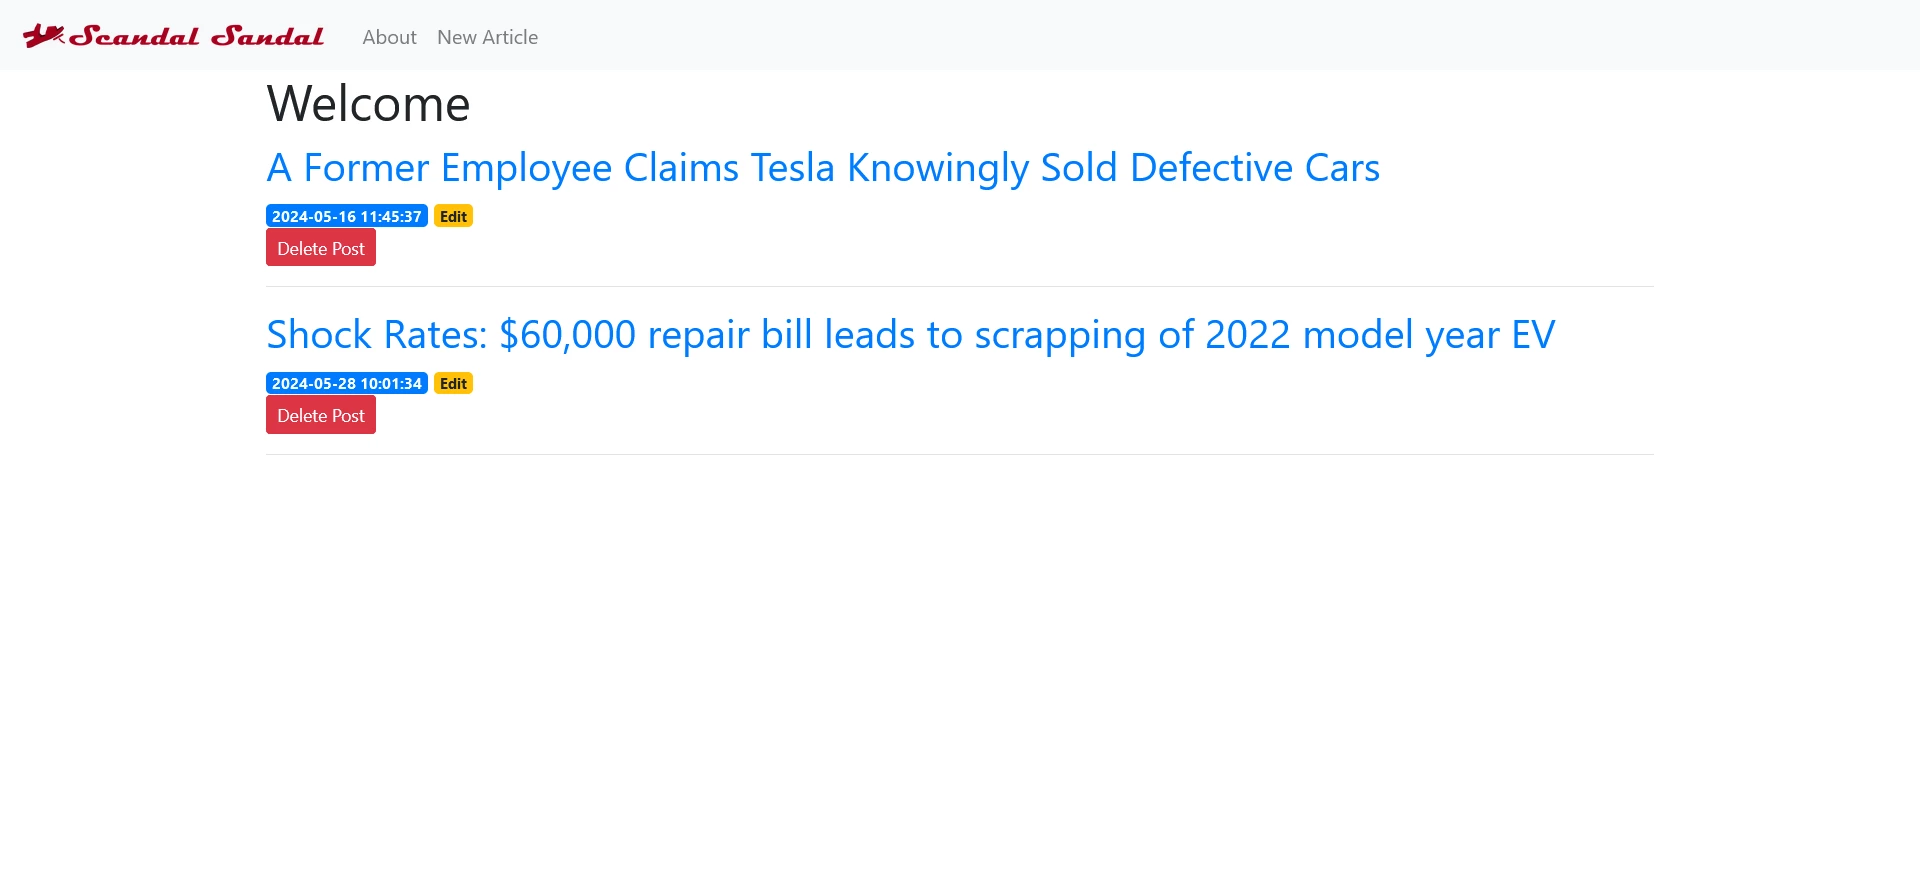Click the Welcome heading
The image size is (1920, 878).
tap(368, 104)
